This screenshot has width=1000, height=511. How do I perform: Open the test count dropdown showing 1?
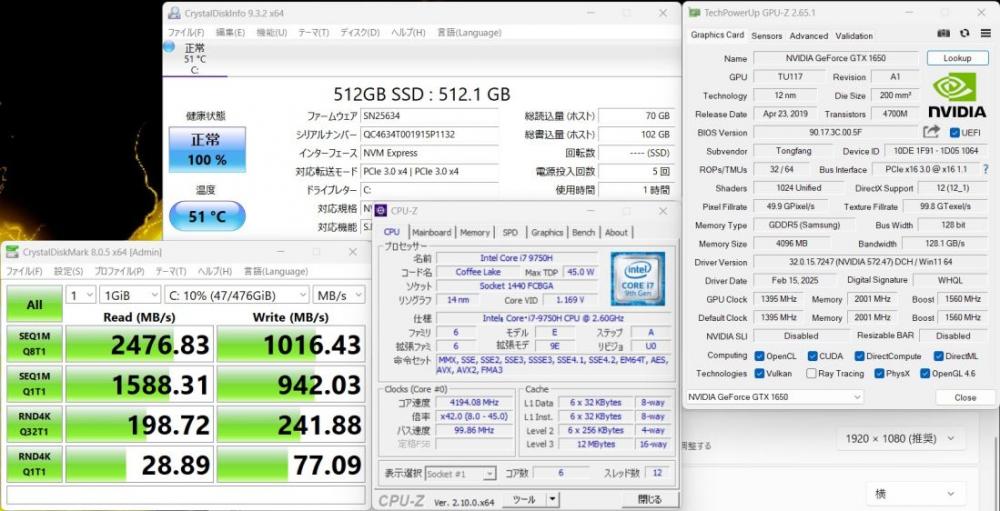(80, 295)
